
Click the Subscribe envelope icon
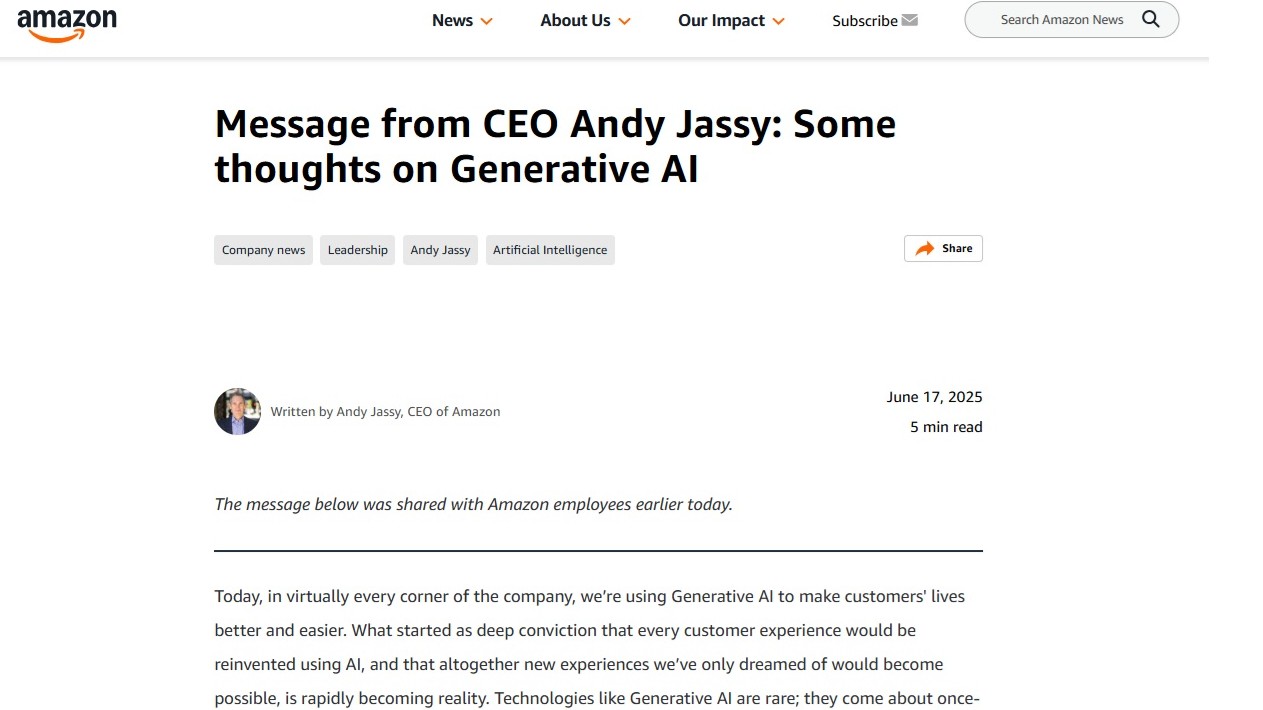909,20
